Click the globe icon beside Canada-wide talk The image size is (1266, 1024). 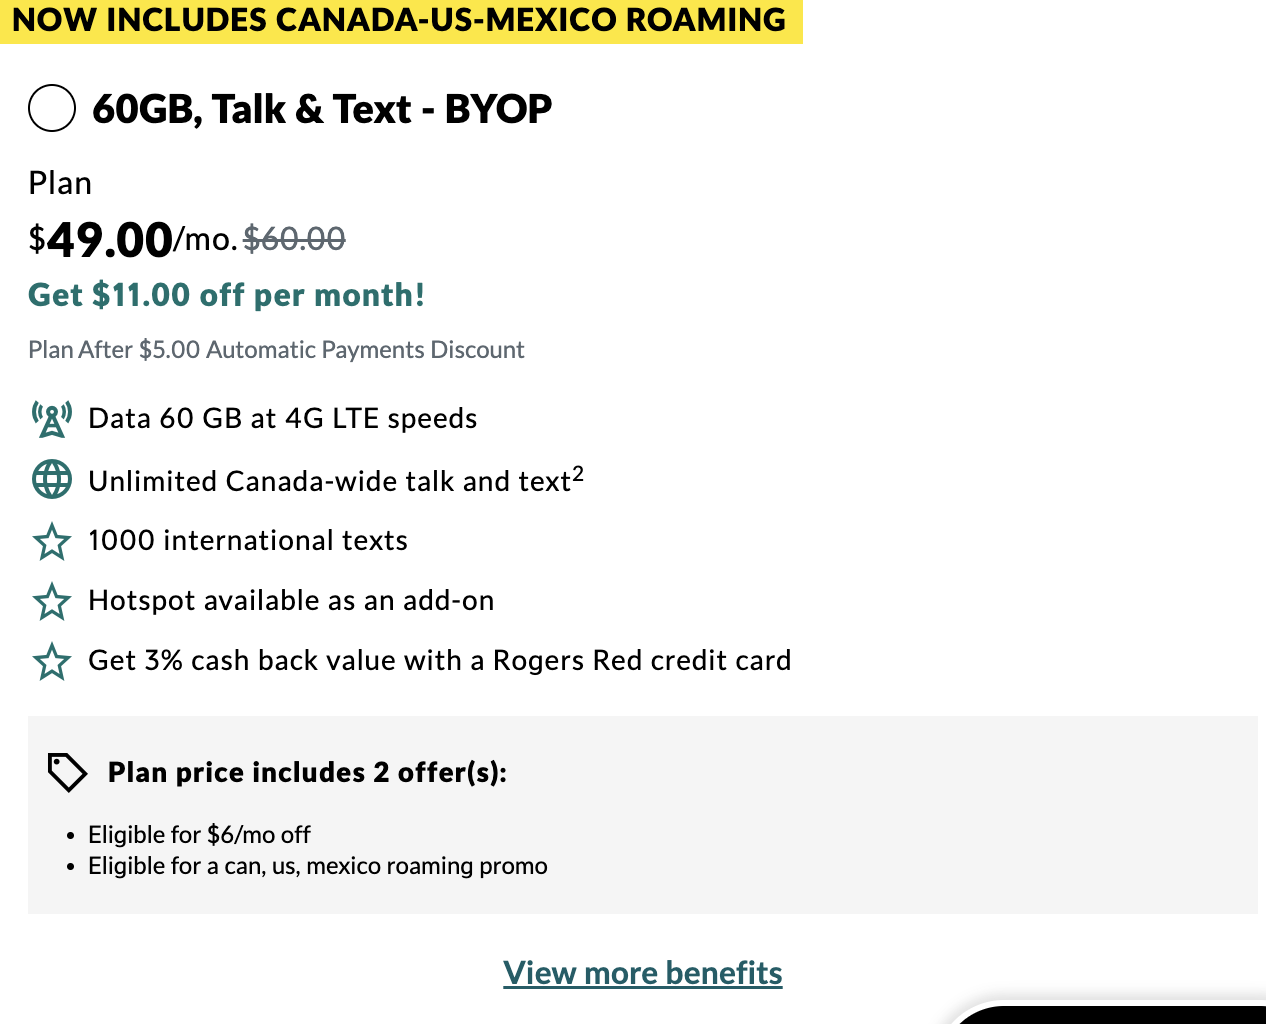coord(52,480)
